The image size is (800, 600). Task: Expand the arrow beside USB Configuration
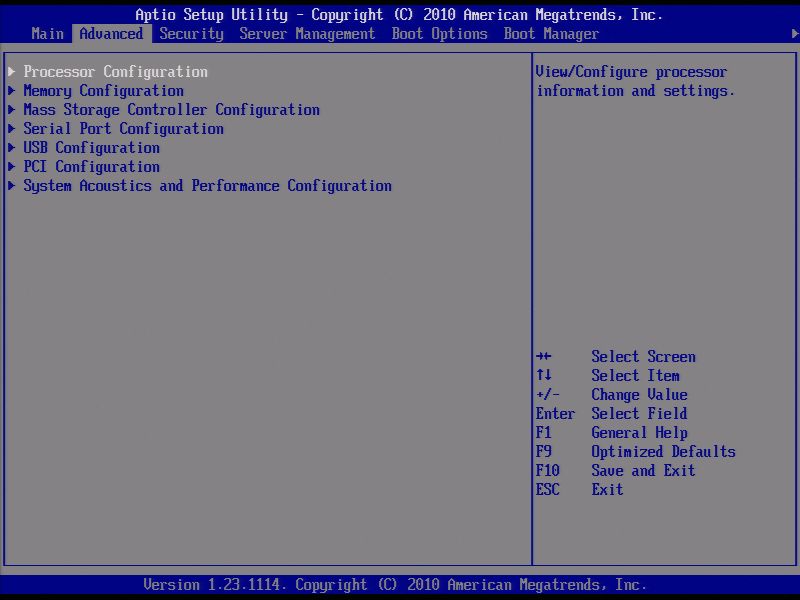12,147
